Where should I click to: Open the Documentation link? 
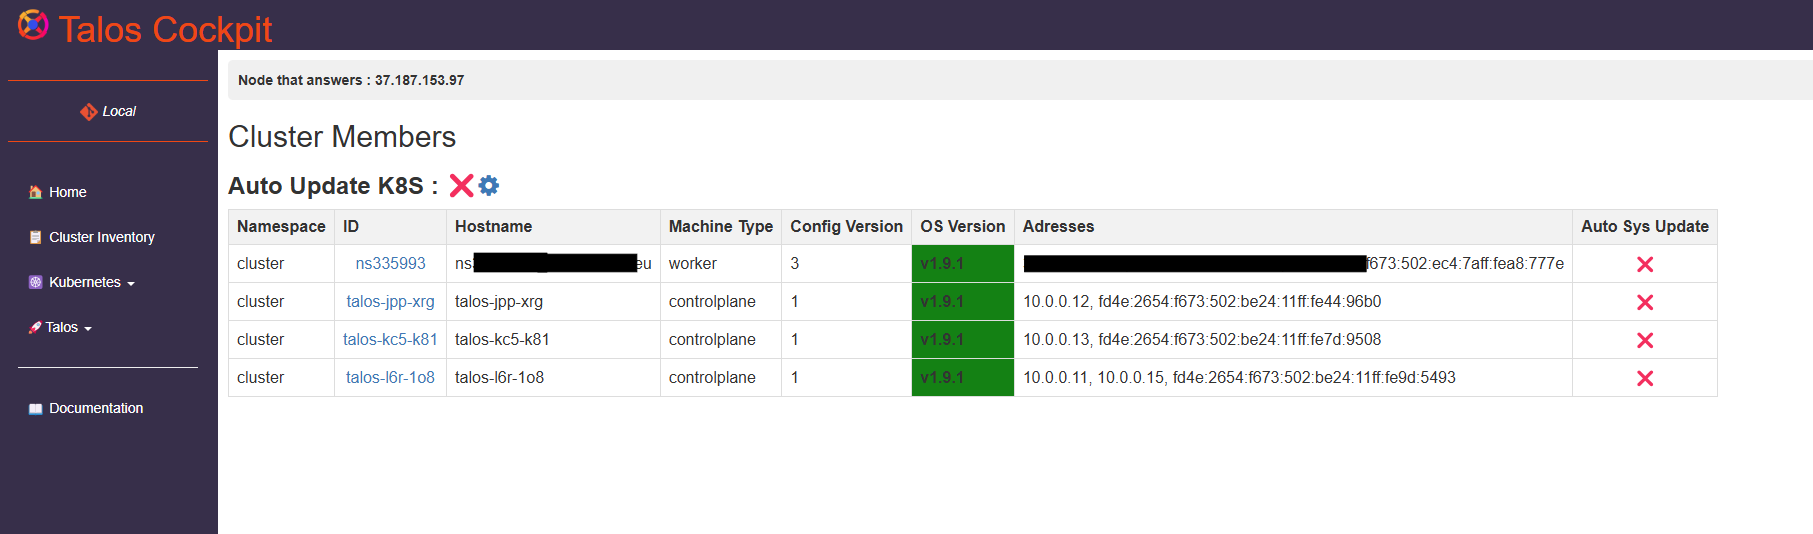(96, 408)
